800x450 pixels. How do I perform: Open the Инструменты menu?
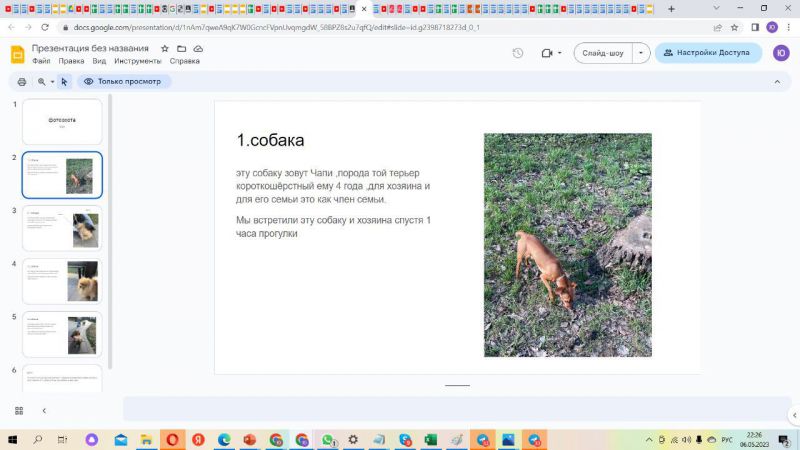pyautogui.click(x=137, y=61)
